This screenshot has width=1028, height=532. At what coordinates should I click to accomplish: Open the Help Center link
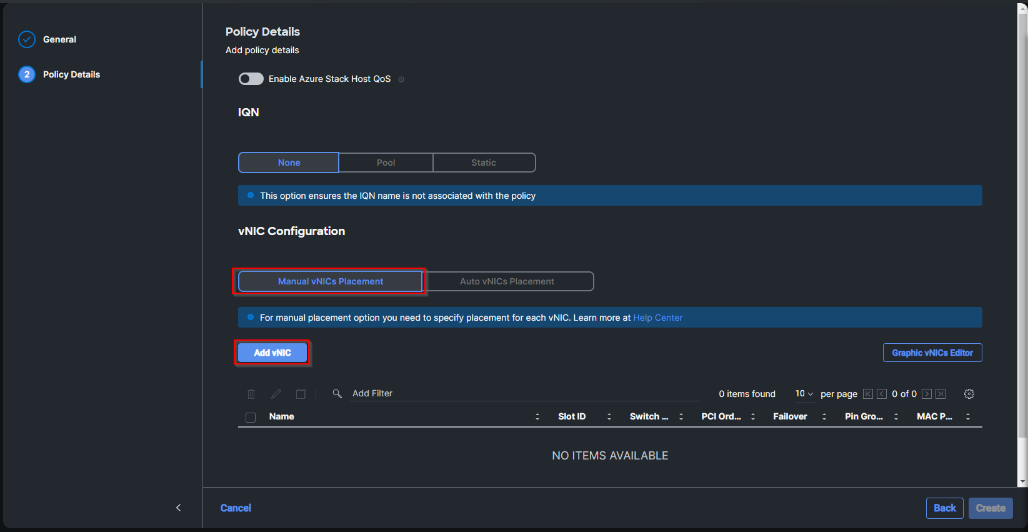pyautogui.click(x=658, y=318)
